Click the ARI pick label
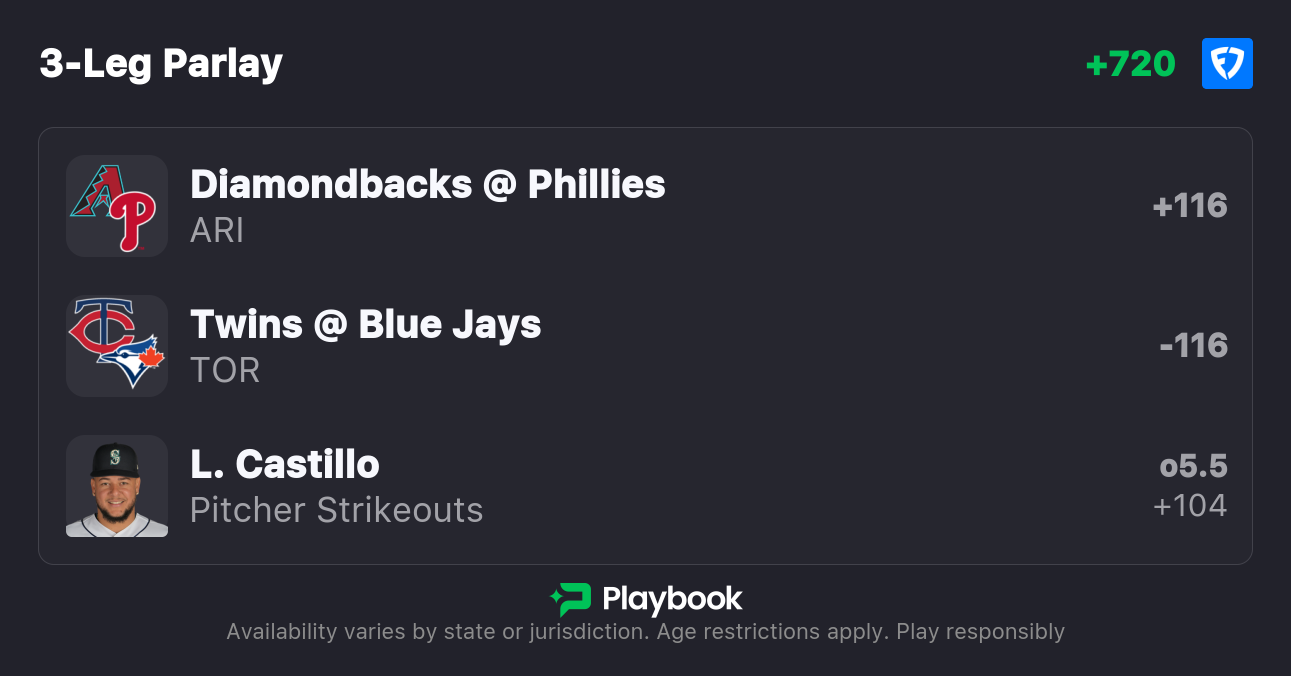The height and width of the screenshot is (676, 1291). pyautogui.click(x=217, y=230)
